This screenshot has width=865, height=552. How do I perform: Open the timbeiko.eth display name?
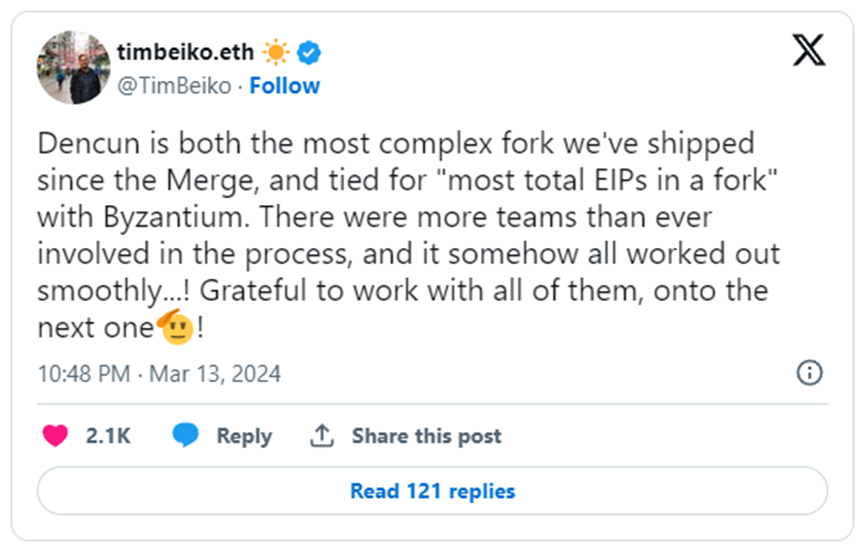pyautogui.click(x=187, y=53)
